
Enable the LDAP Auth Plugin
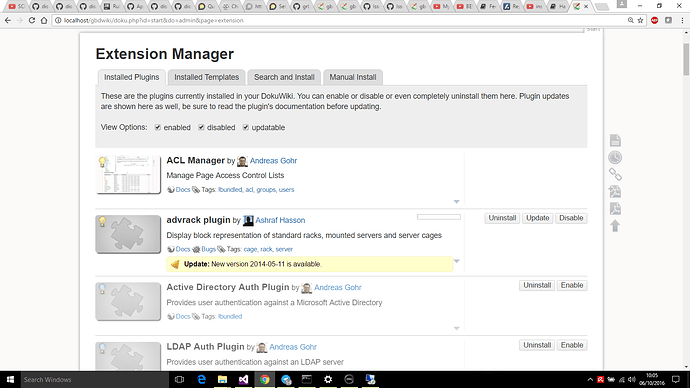[x=572, y=345]
